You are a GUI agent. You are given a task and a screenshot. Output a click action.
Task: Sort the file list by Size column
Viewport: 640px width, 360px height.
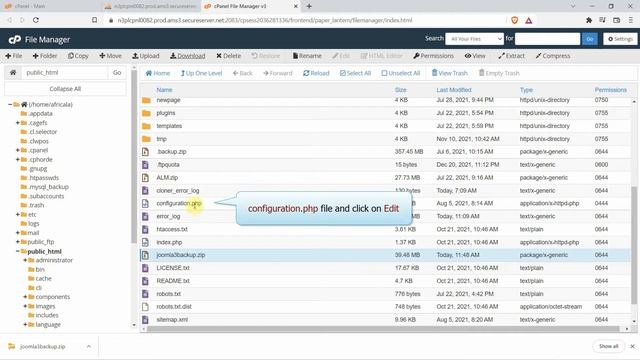click(400, 90)
